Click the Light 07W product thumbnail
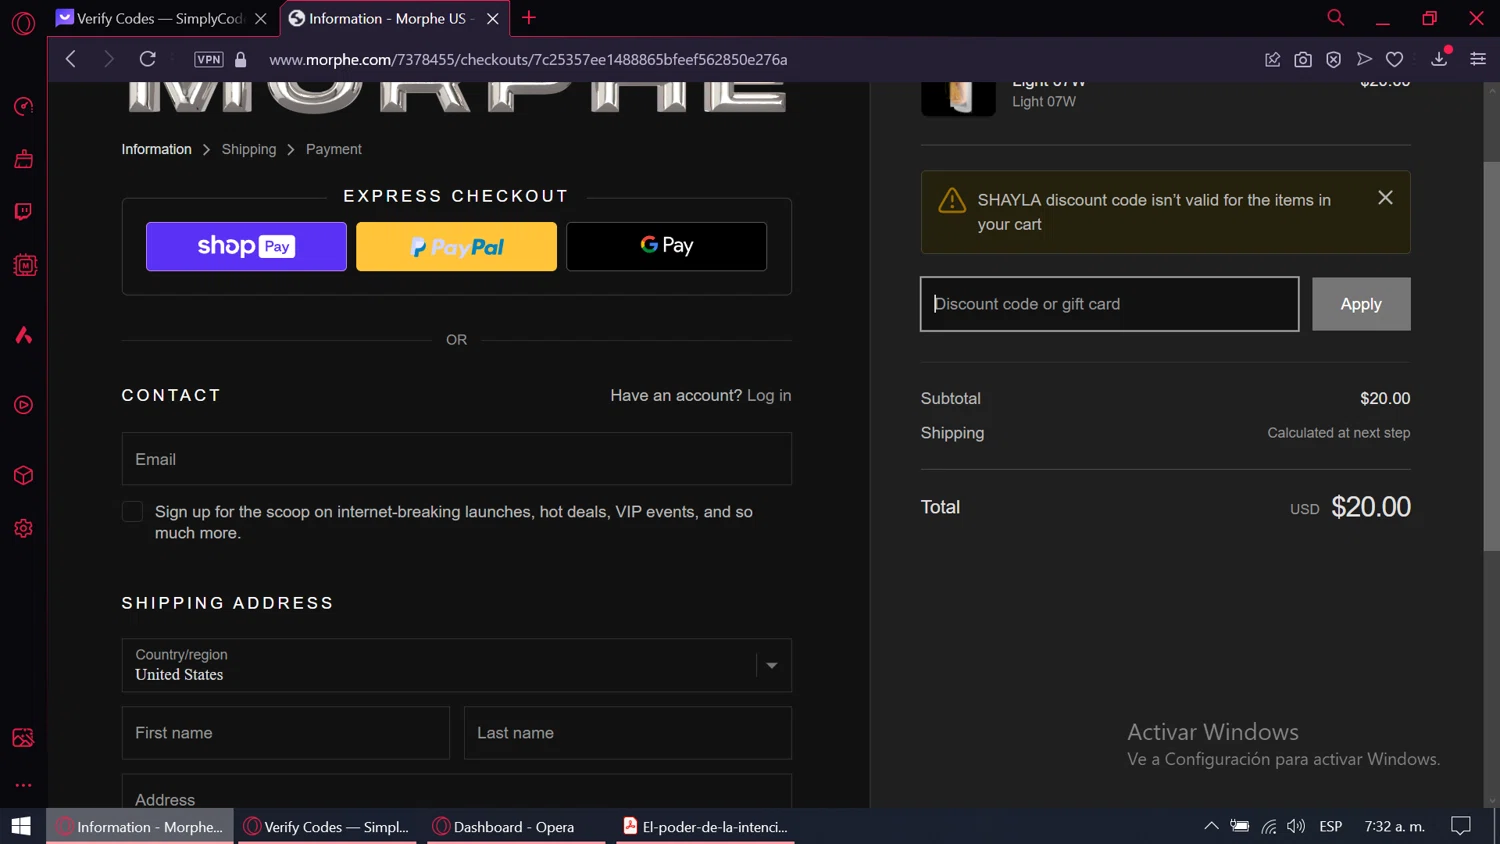The width and height of the screenshot is (1500, 844). tap(958, 98)
